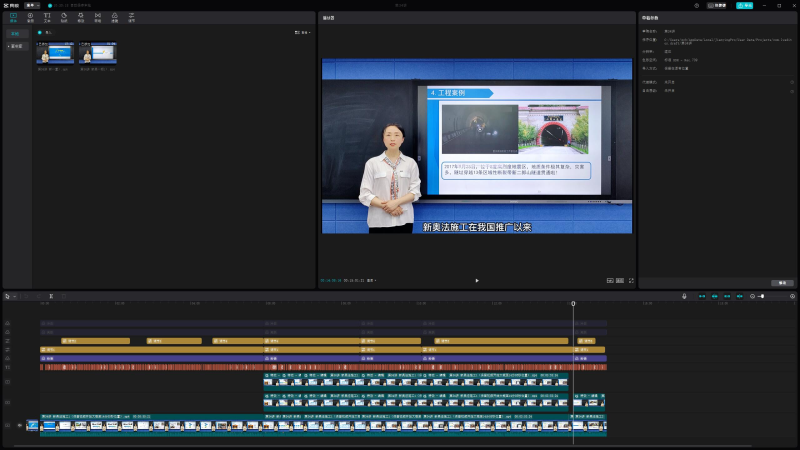Image resolution: width=800 pixels, height=450 pixels.
Task: Select the Local category in media sidebar
Action: pyautogui.click(x=15, y=34)
